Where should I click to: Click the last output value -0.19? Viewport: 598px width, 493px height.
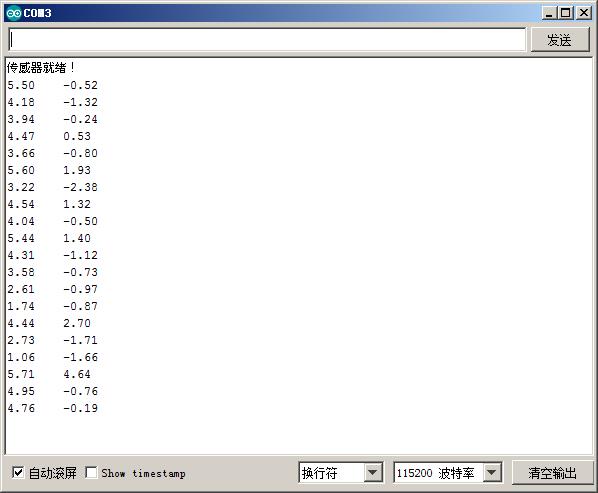click(x=80, y=408)
